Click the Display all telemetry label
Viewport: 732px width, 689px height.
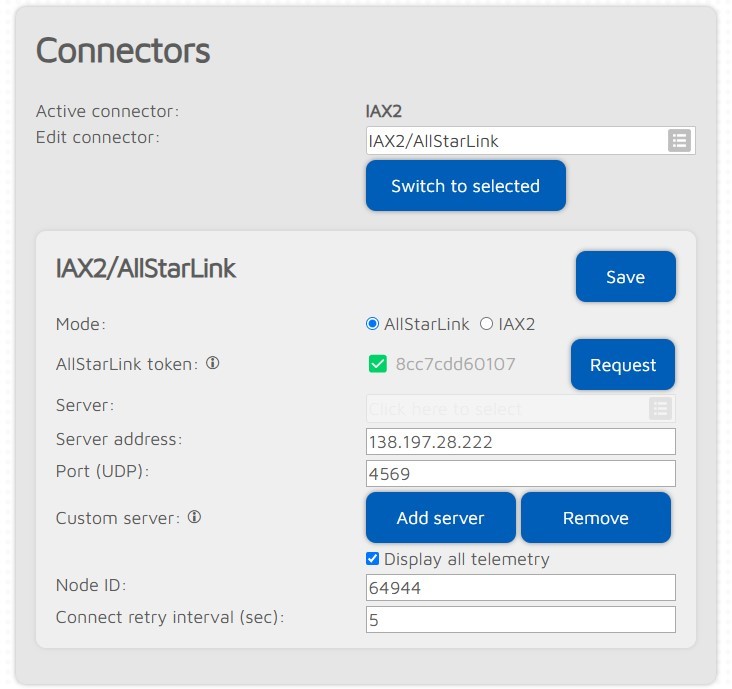point(466,559)
